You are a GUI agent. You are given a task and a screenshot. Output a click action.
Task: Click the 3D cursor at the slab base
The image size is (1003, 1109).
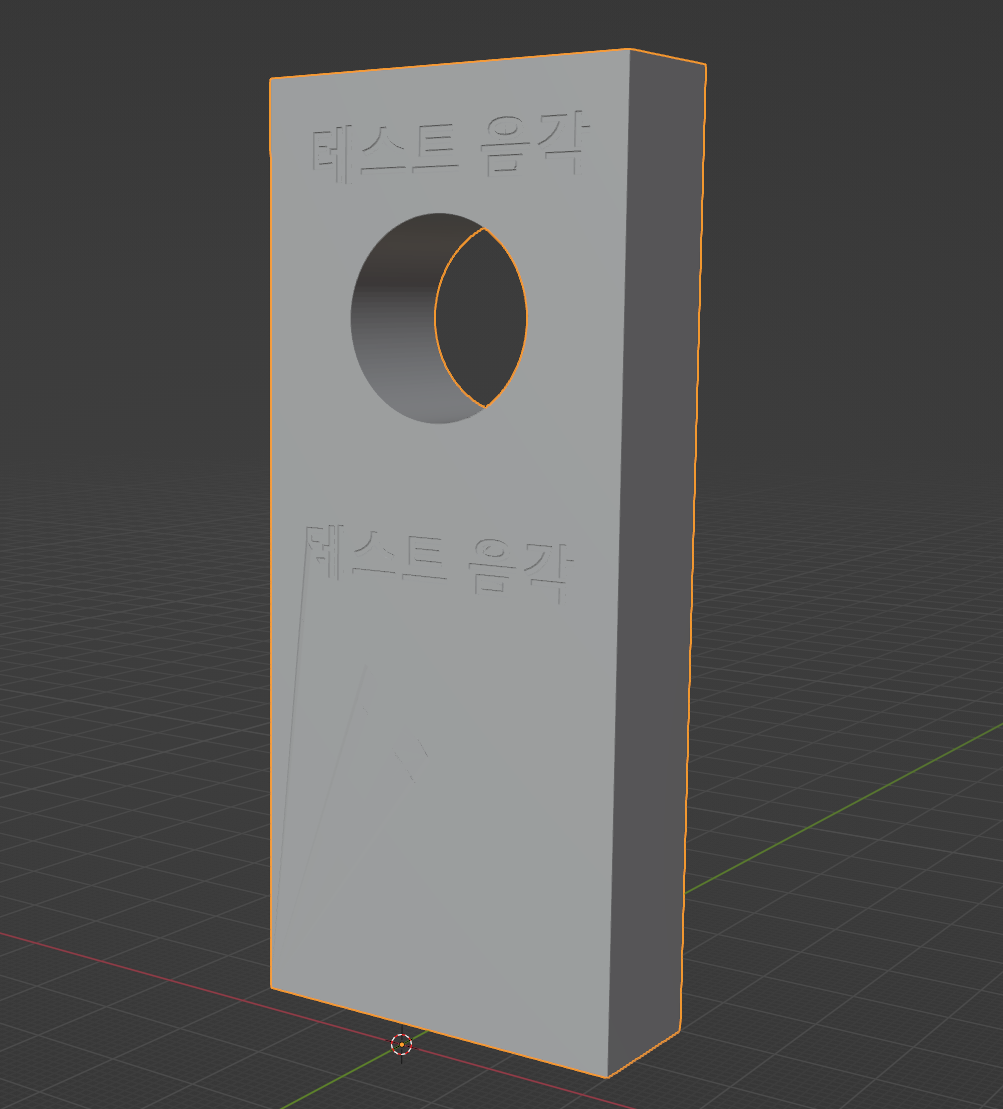(x=402, y=1044)
